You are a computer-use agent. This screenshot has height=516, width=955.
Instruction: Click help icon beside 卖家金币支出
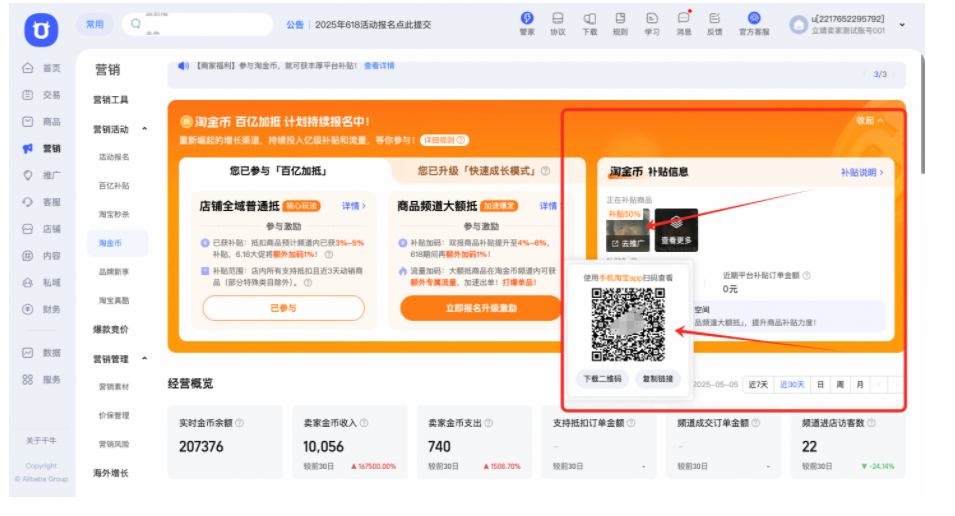488,423
